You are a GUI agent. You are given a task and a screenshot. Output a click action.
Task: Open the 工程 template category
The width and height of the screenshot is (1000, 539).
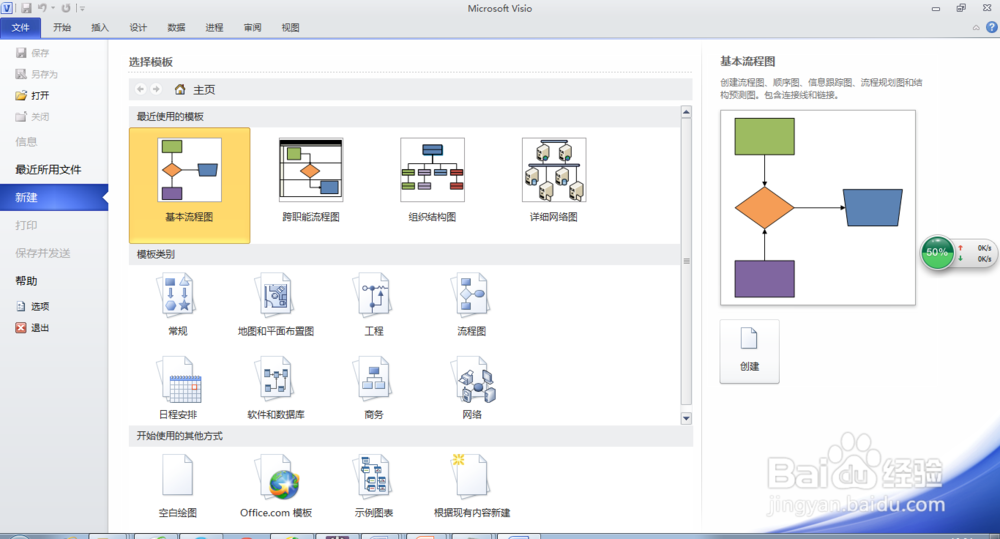pyautogui.click(x=374, y=304)
